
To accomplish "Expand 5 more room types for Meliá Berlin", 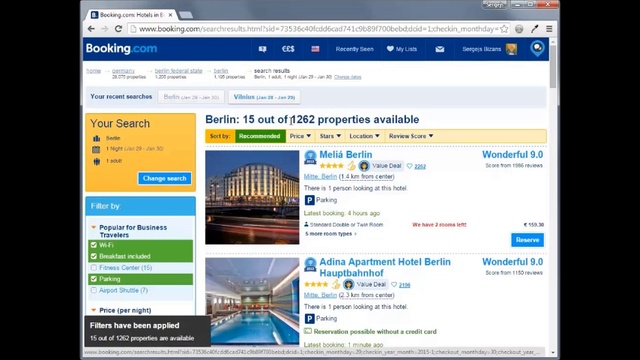I will click(331, 234).
